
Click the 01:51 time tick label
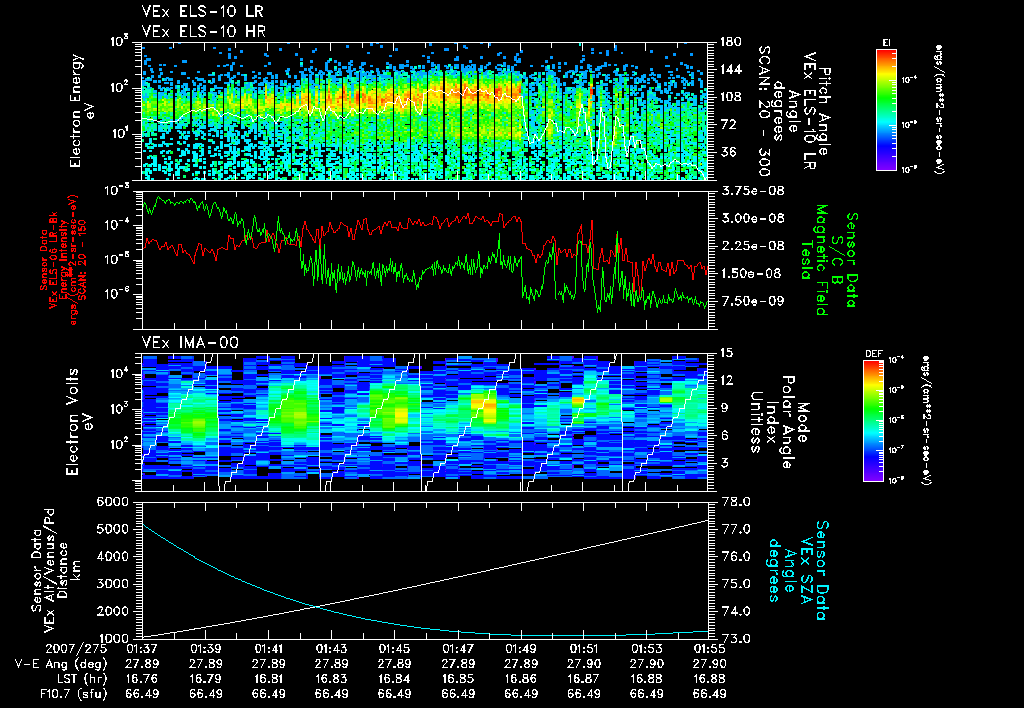[584, 649]
